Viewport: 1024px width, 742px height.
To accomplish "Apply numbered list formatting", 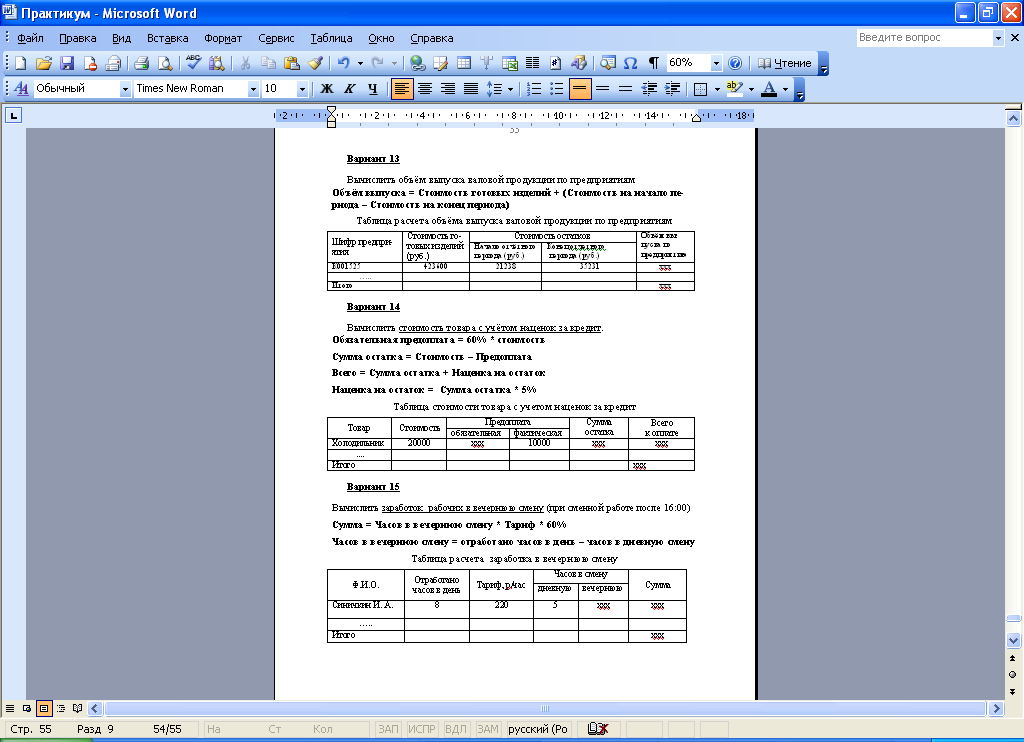I will [534, 88].
